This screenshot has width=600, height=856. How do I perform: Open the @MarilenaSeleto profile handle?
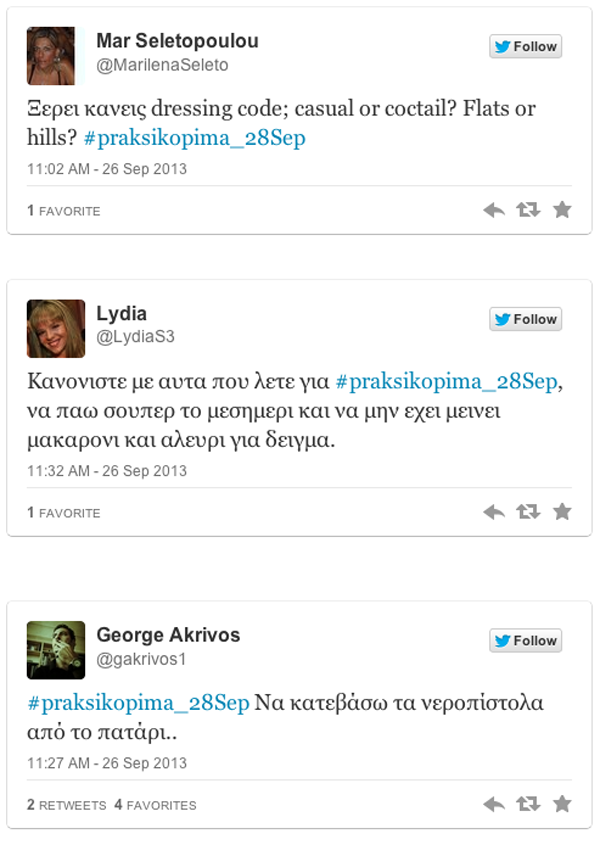(162, 65)
